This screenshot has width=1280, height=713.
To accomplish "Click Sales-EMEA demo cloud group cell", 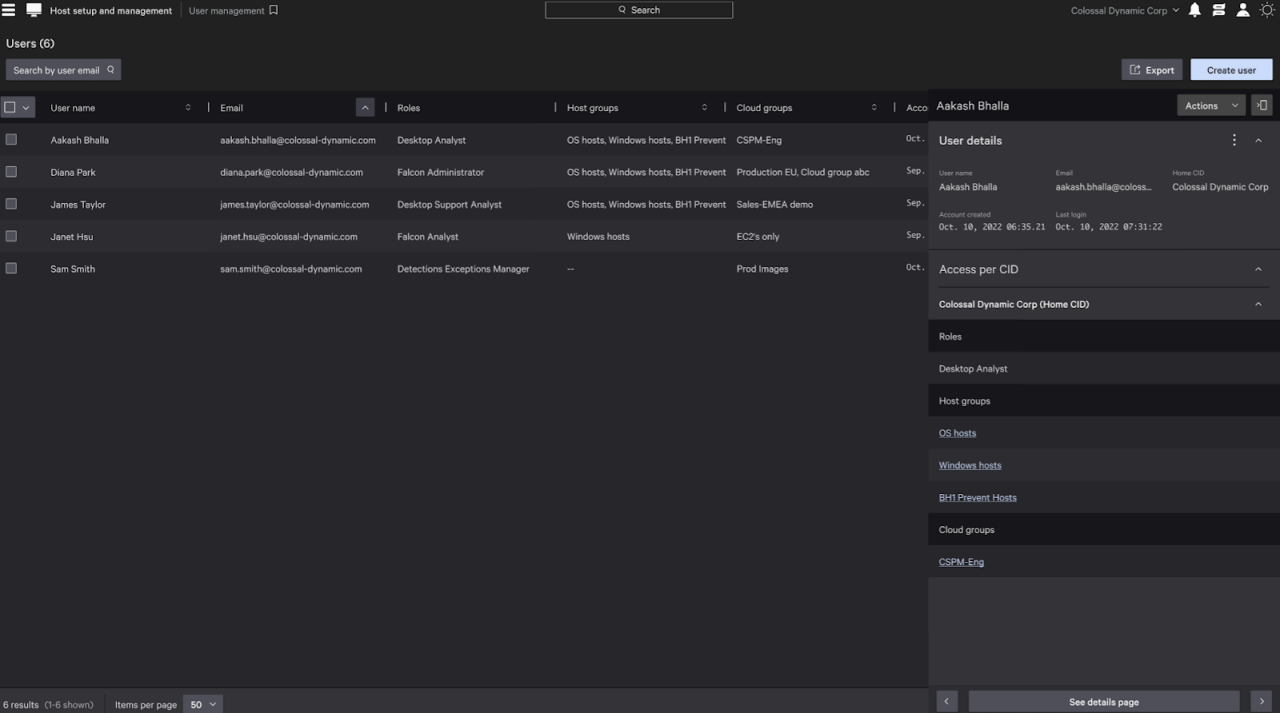I will tap(775, 204).
